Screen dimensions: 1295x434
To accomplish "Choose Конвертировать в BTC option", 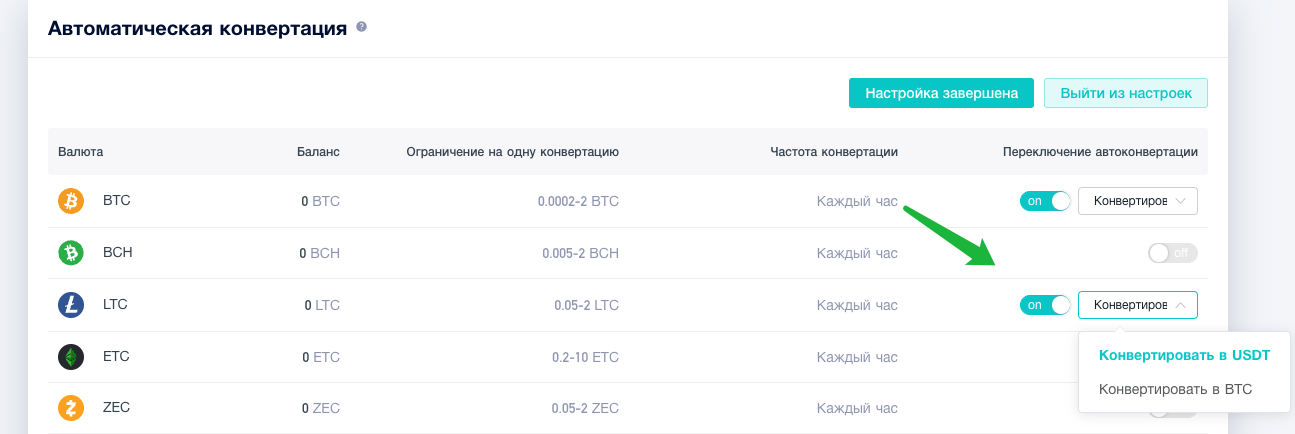I will point(1175,389).
